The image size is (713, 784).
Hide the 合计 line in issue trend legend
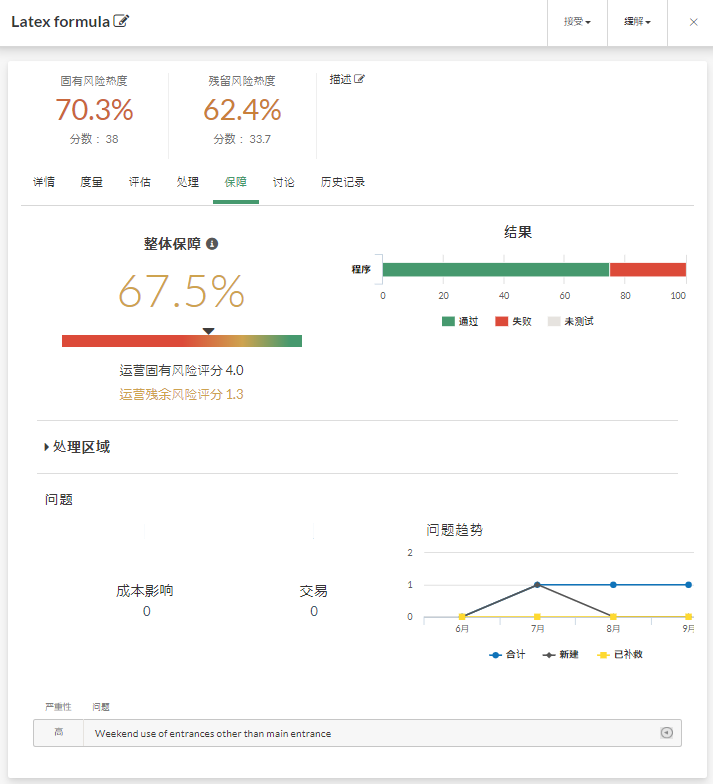(x=507, y=654)
